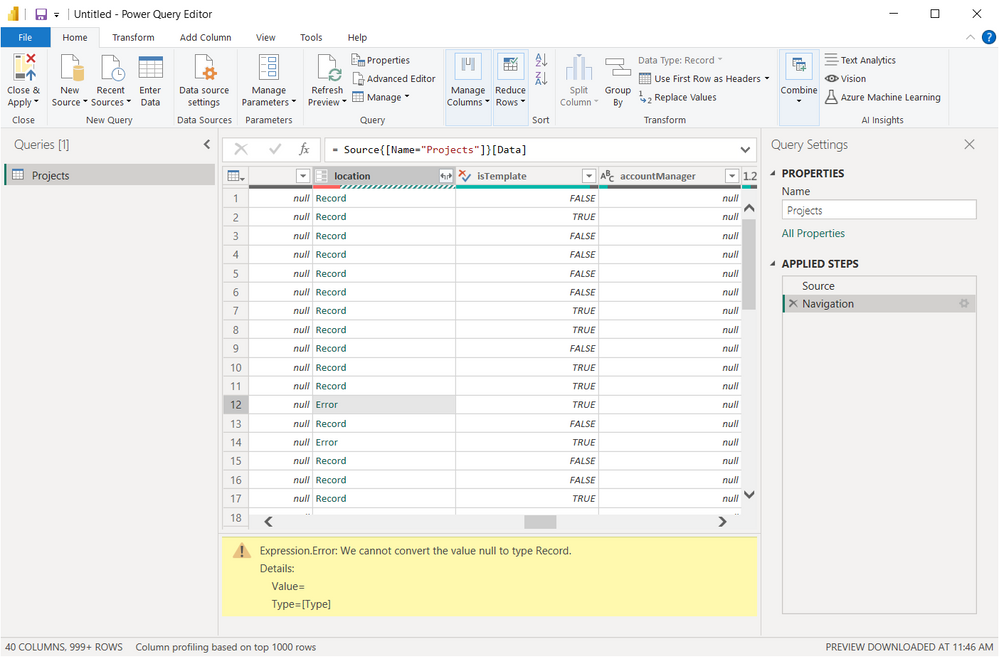Click the location column header

click(352, 176)
